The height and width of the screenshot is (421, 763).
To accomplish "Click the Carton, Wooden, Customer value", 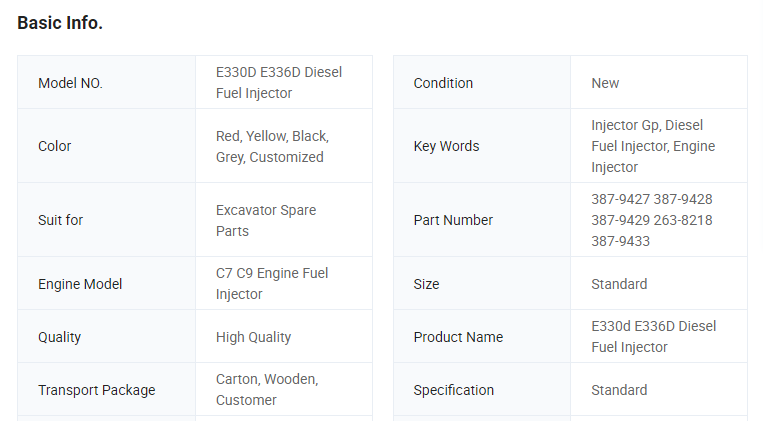I will pos(266,390).
